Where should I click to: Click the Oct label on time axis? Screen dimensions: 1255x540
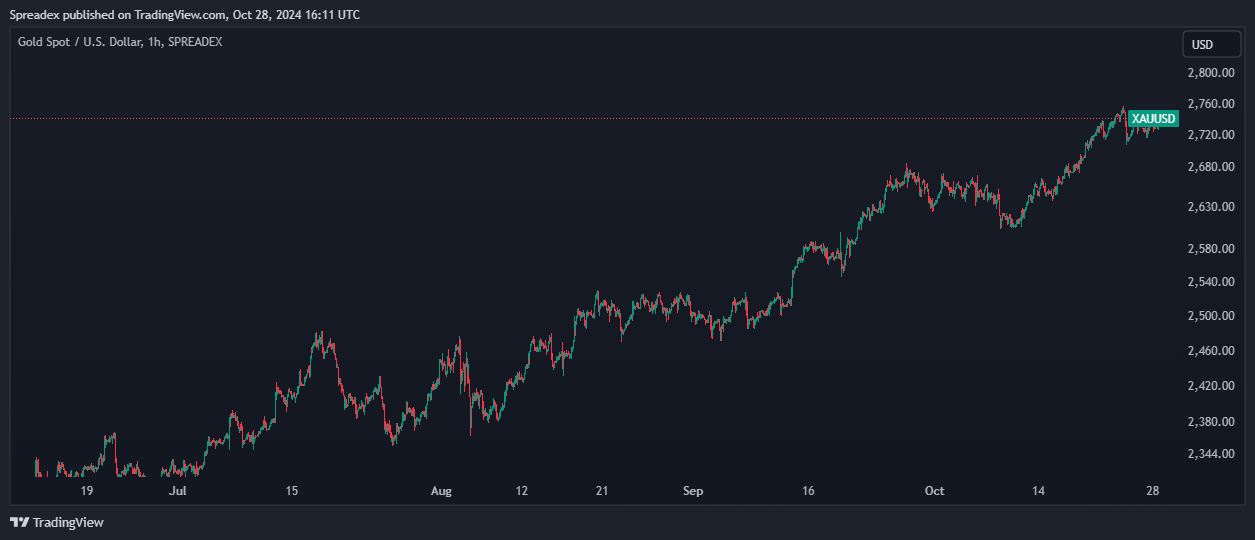coord(934,491)
